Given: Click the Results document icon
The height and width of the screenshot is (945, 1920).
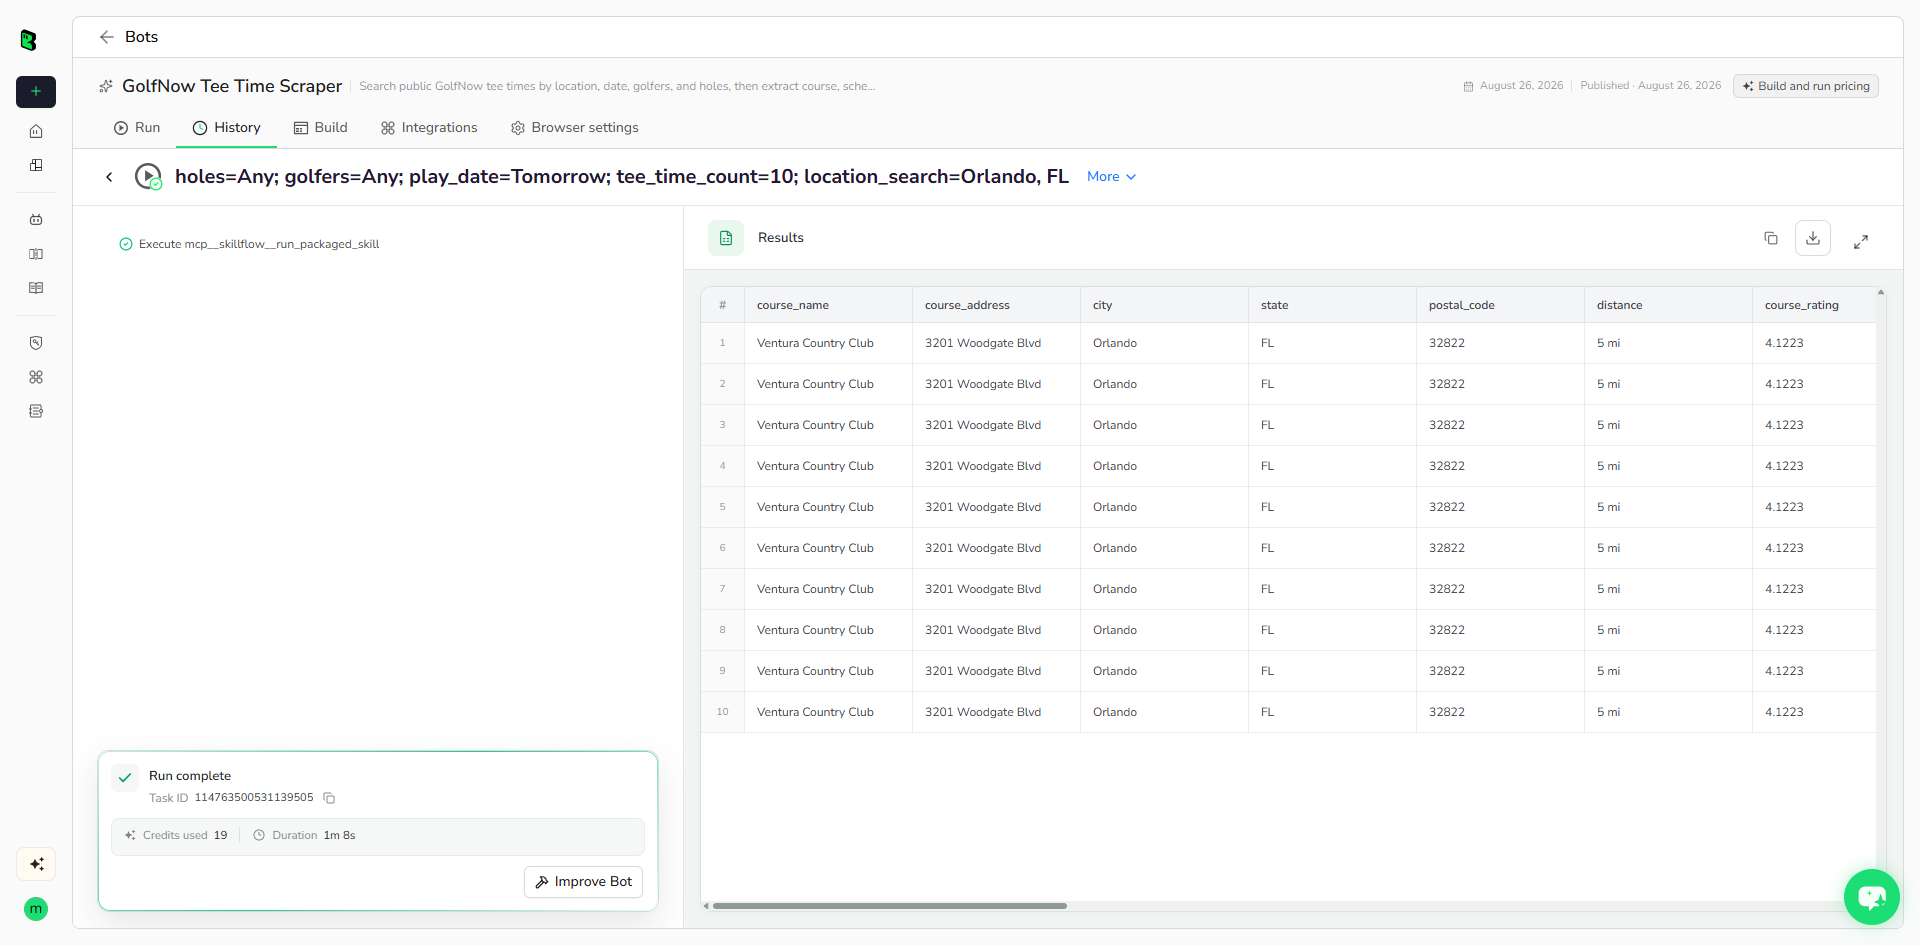Looking at the screenshot, I should [x=726, y=238].
